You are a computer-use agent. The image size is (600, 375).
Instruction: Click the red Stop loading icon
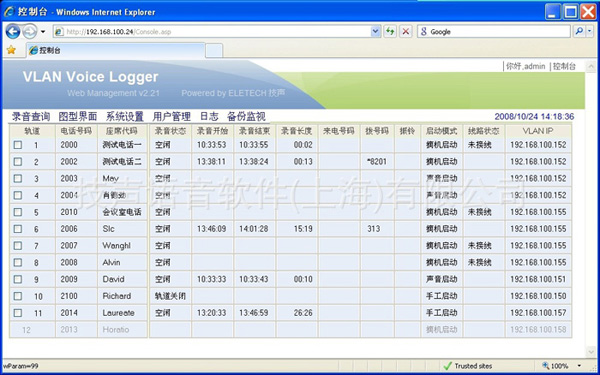(406, 32)
